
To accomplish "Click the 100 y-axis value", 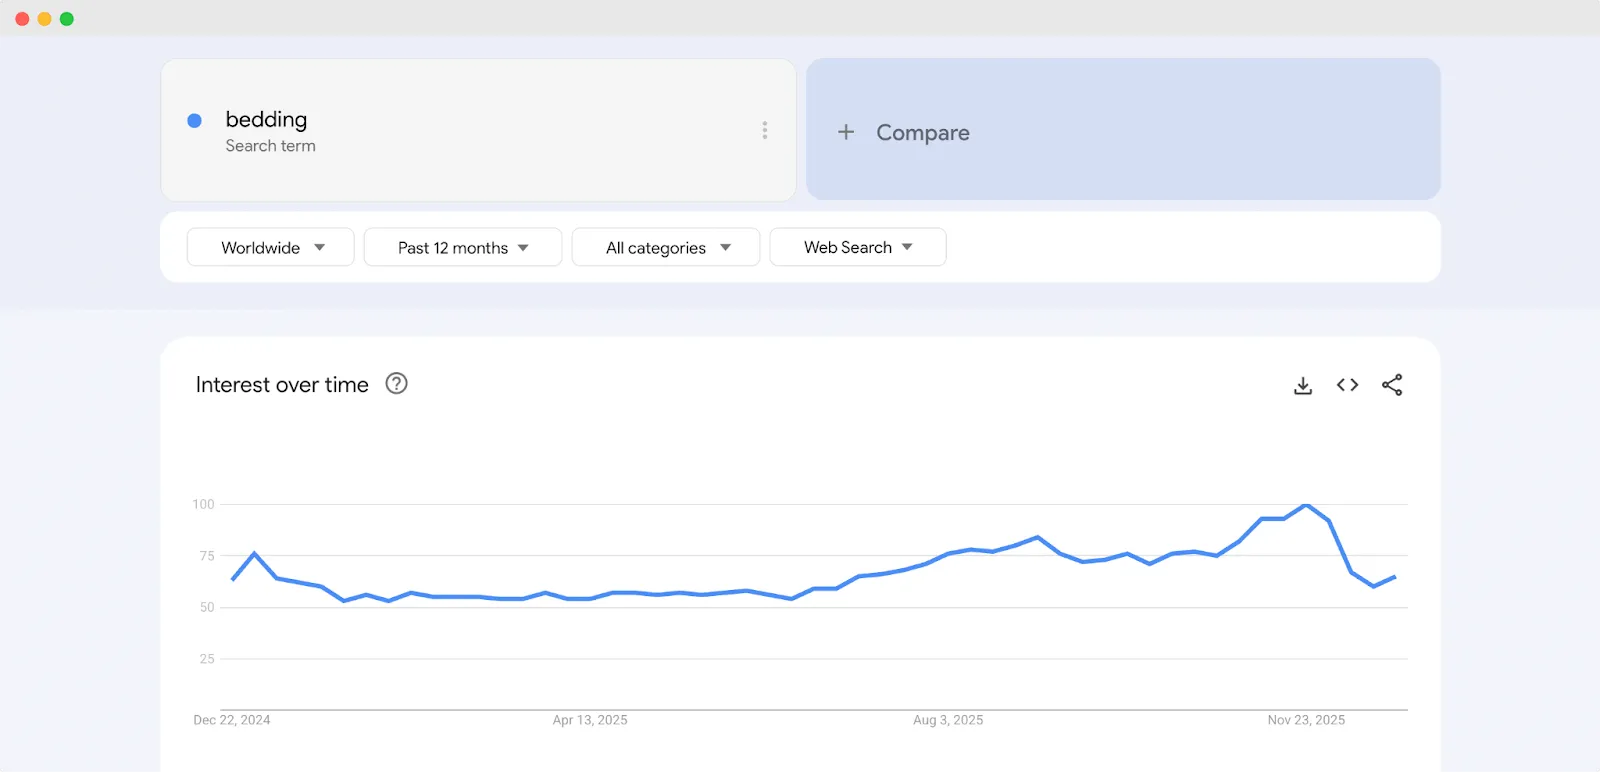I will pyautogui.click(x=203, y=504).
